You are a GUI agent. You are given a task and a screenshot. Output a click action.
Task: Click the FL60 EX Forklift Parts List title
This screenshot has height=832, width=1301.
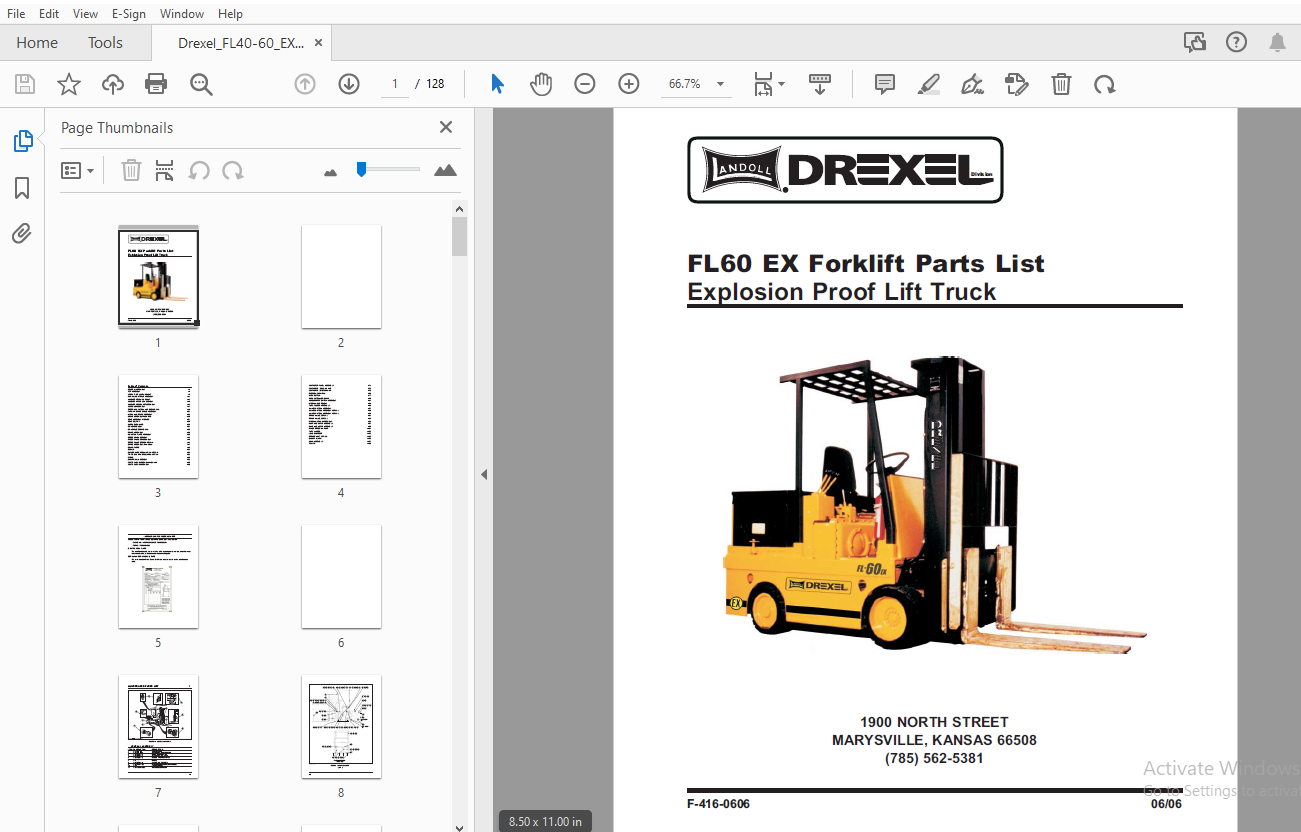[866, 264]
